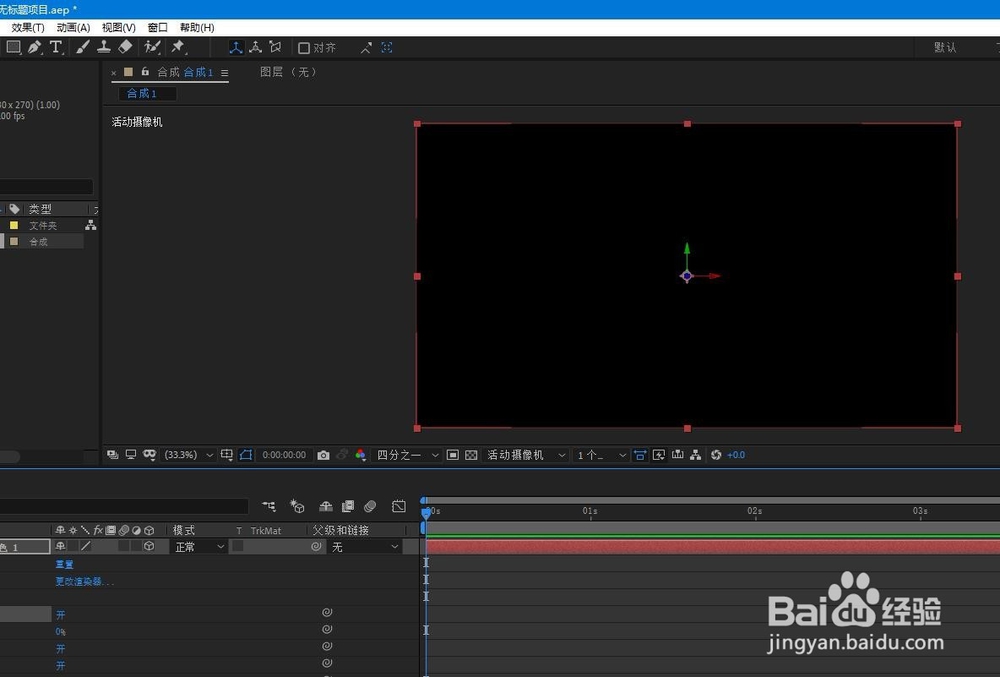Open the 1个 view layout dropdown
The height and width of the screenshot is (677, 1000).
601,455
